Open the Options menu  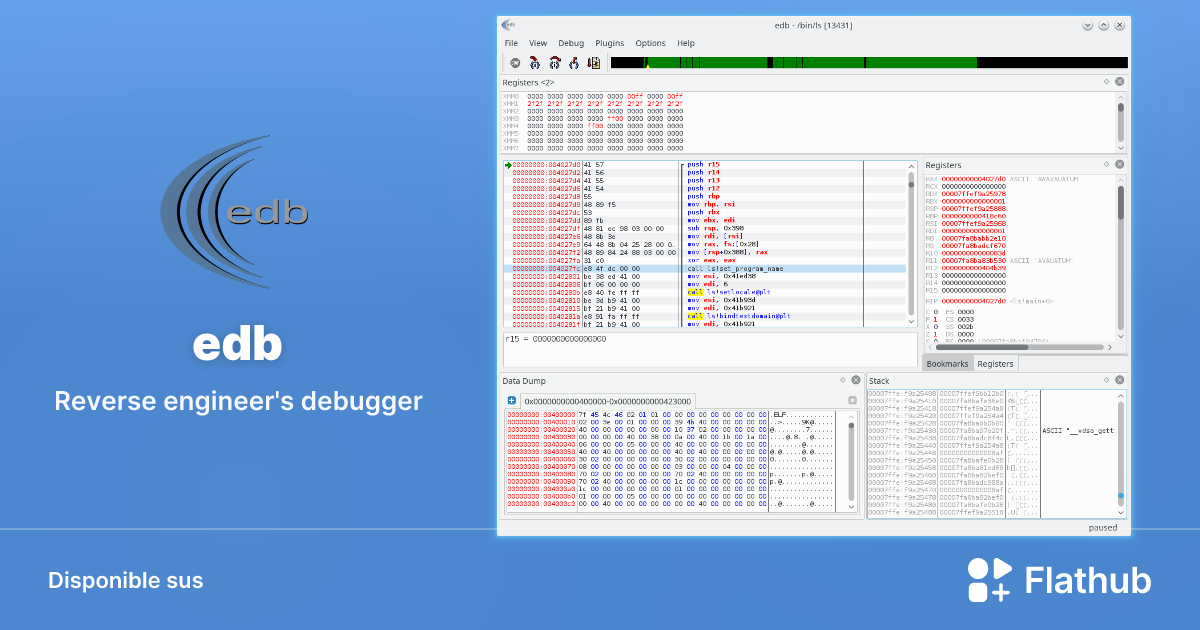650,43
